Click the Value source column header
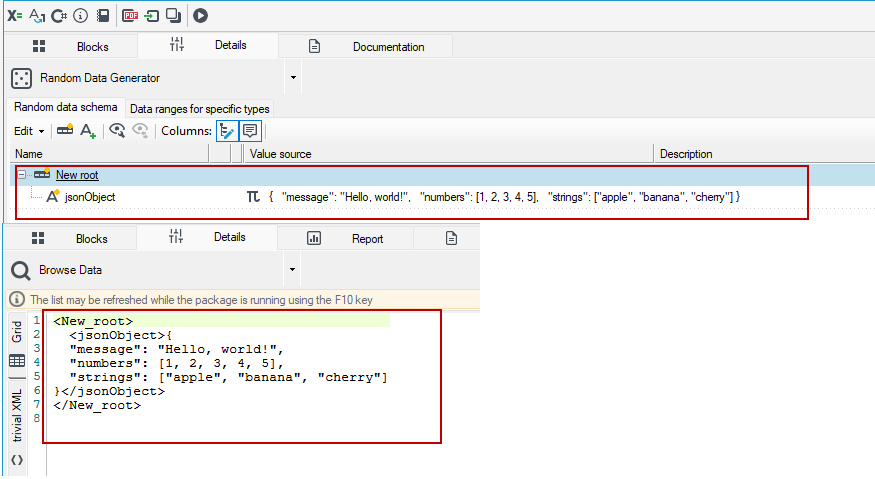This screenshot has height=479, width=875. coord(448,154)
